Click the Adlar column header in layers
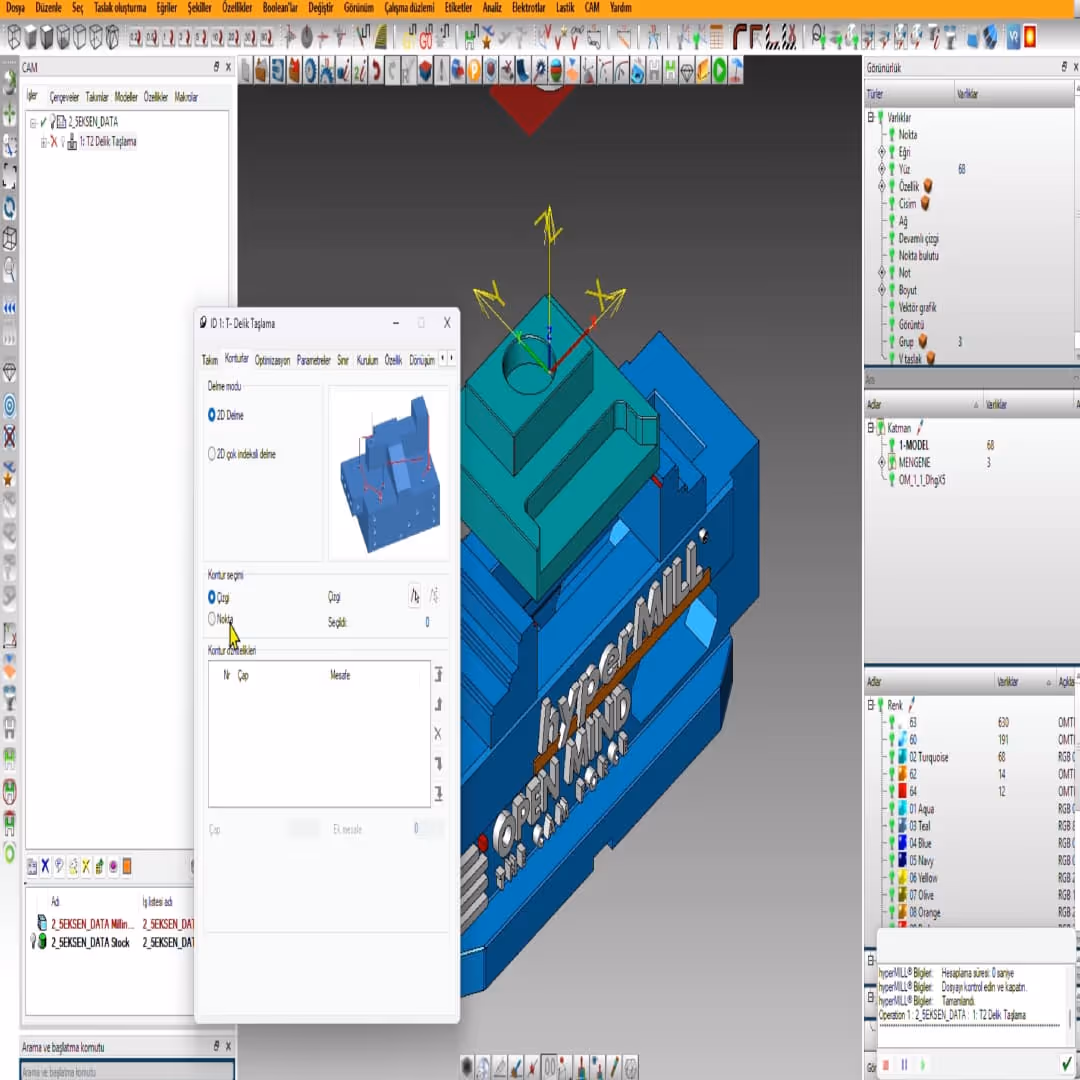Screen dimensions: 1080x1080 pos(922,404)
